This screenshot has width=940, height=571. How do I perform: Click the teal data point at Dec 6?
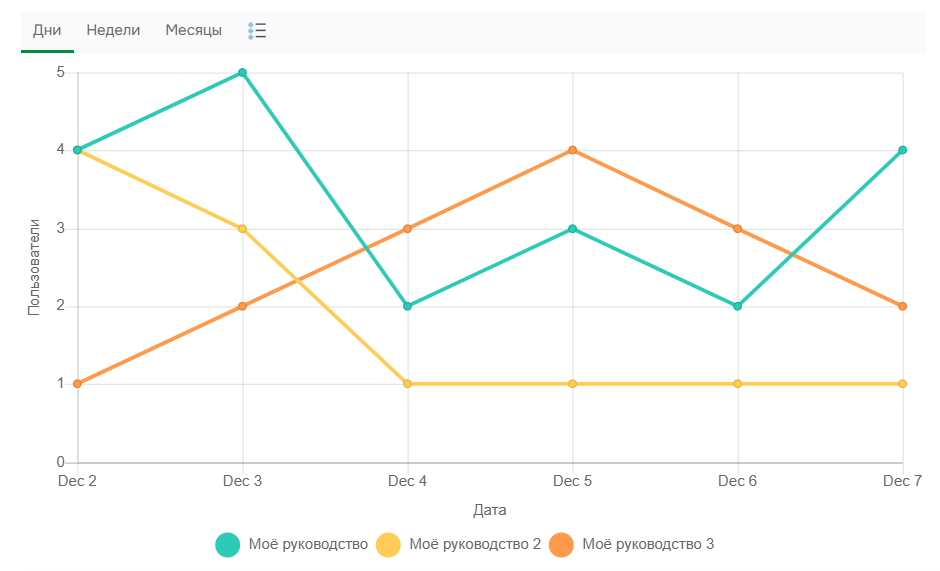[737, 306]
